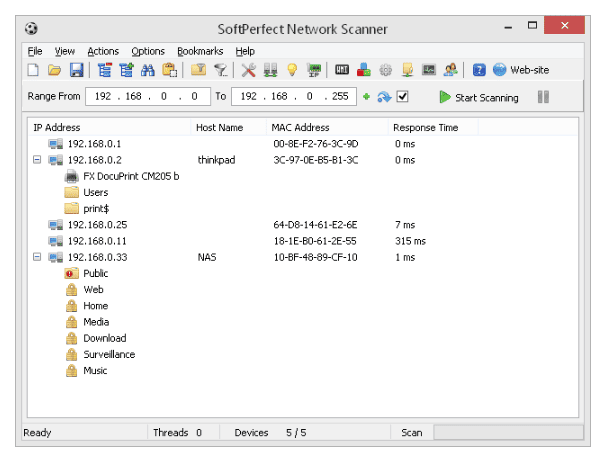Click the pause scanning icon

point(543,97)
